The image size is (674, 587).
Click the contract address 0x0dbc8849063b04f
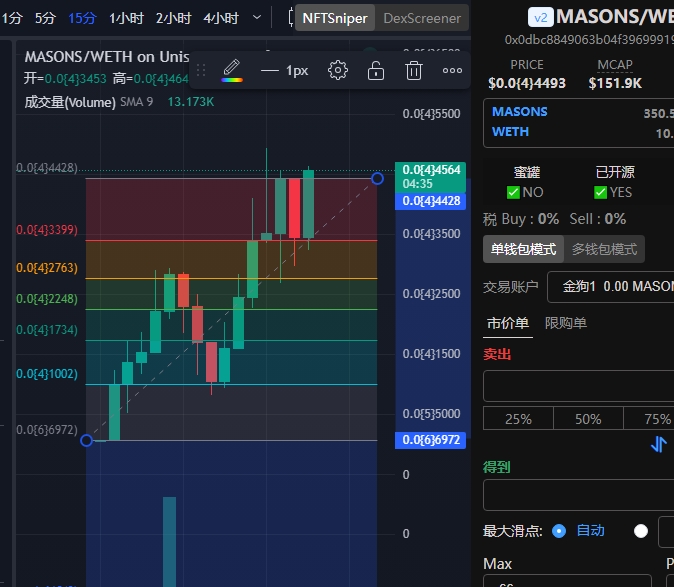pyautogui.click(x=589, y=40)
